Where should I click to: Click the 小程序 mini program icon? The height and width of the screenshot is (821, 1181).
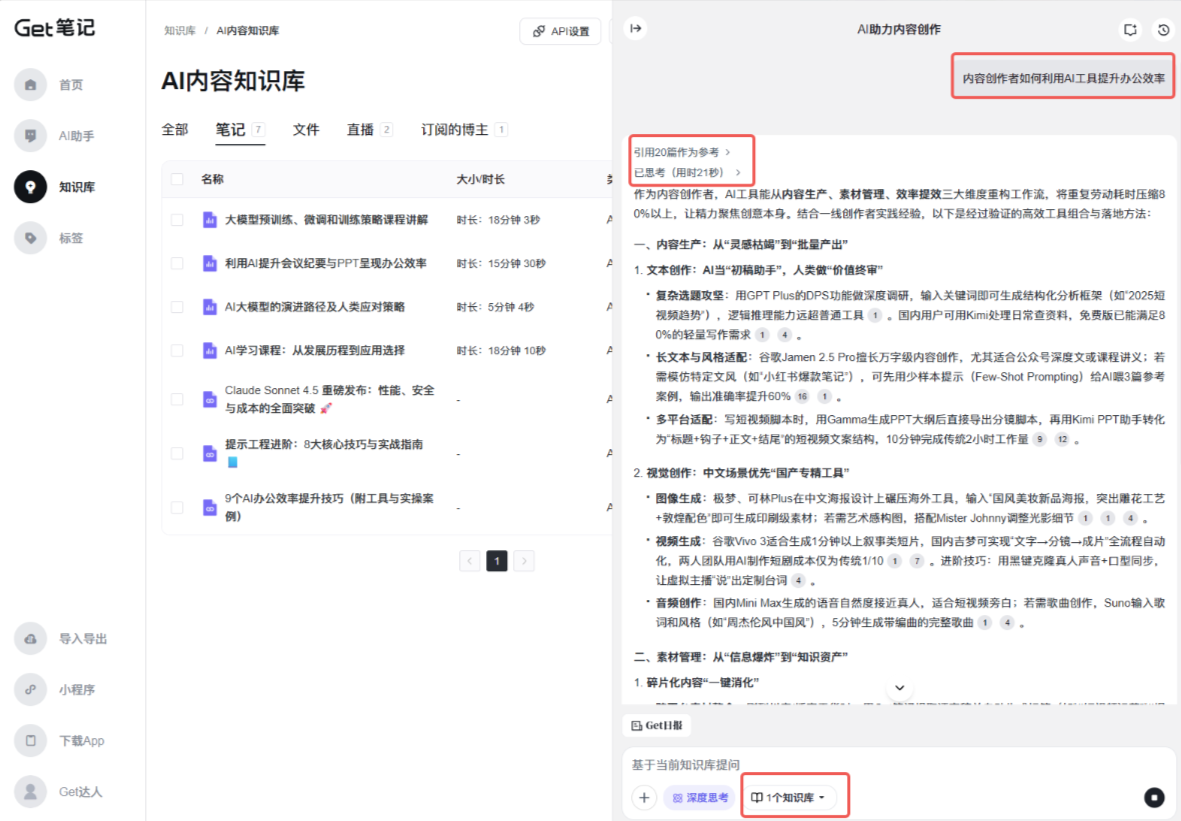pyautogui.click(x=31, y=690)
